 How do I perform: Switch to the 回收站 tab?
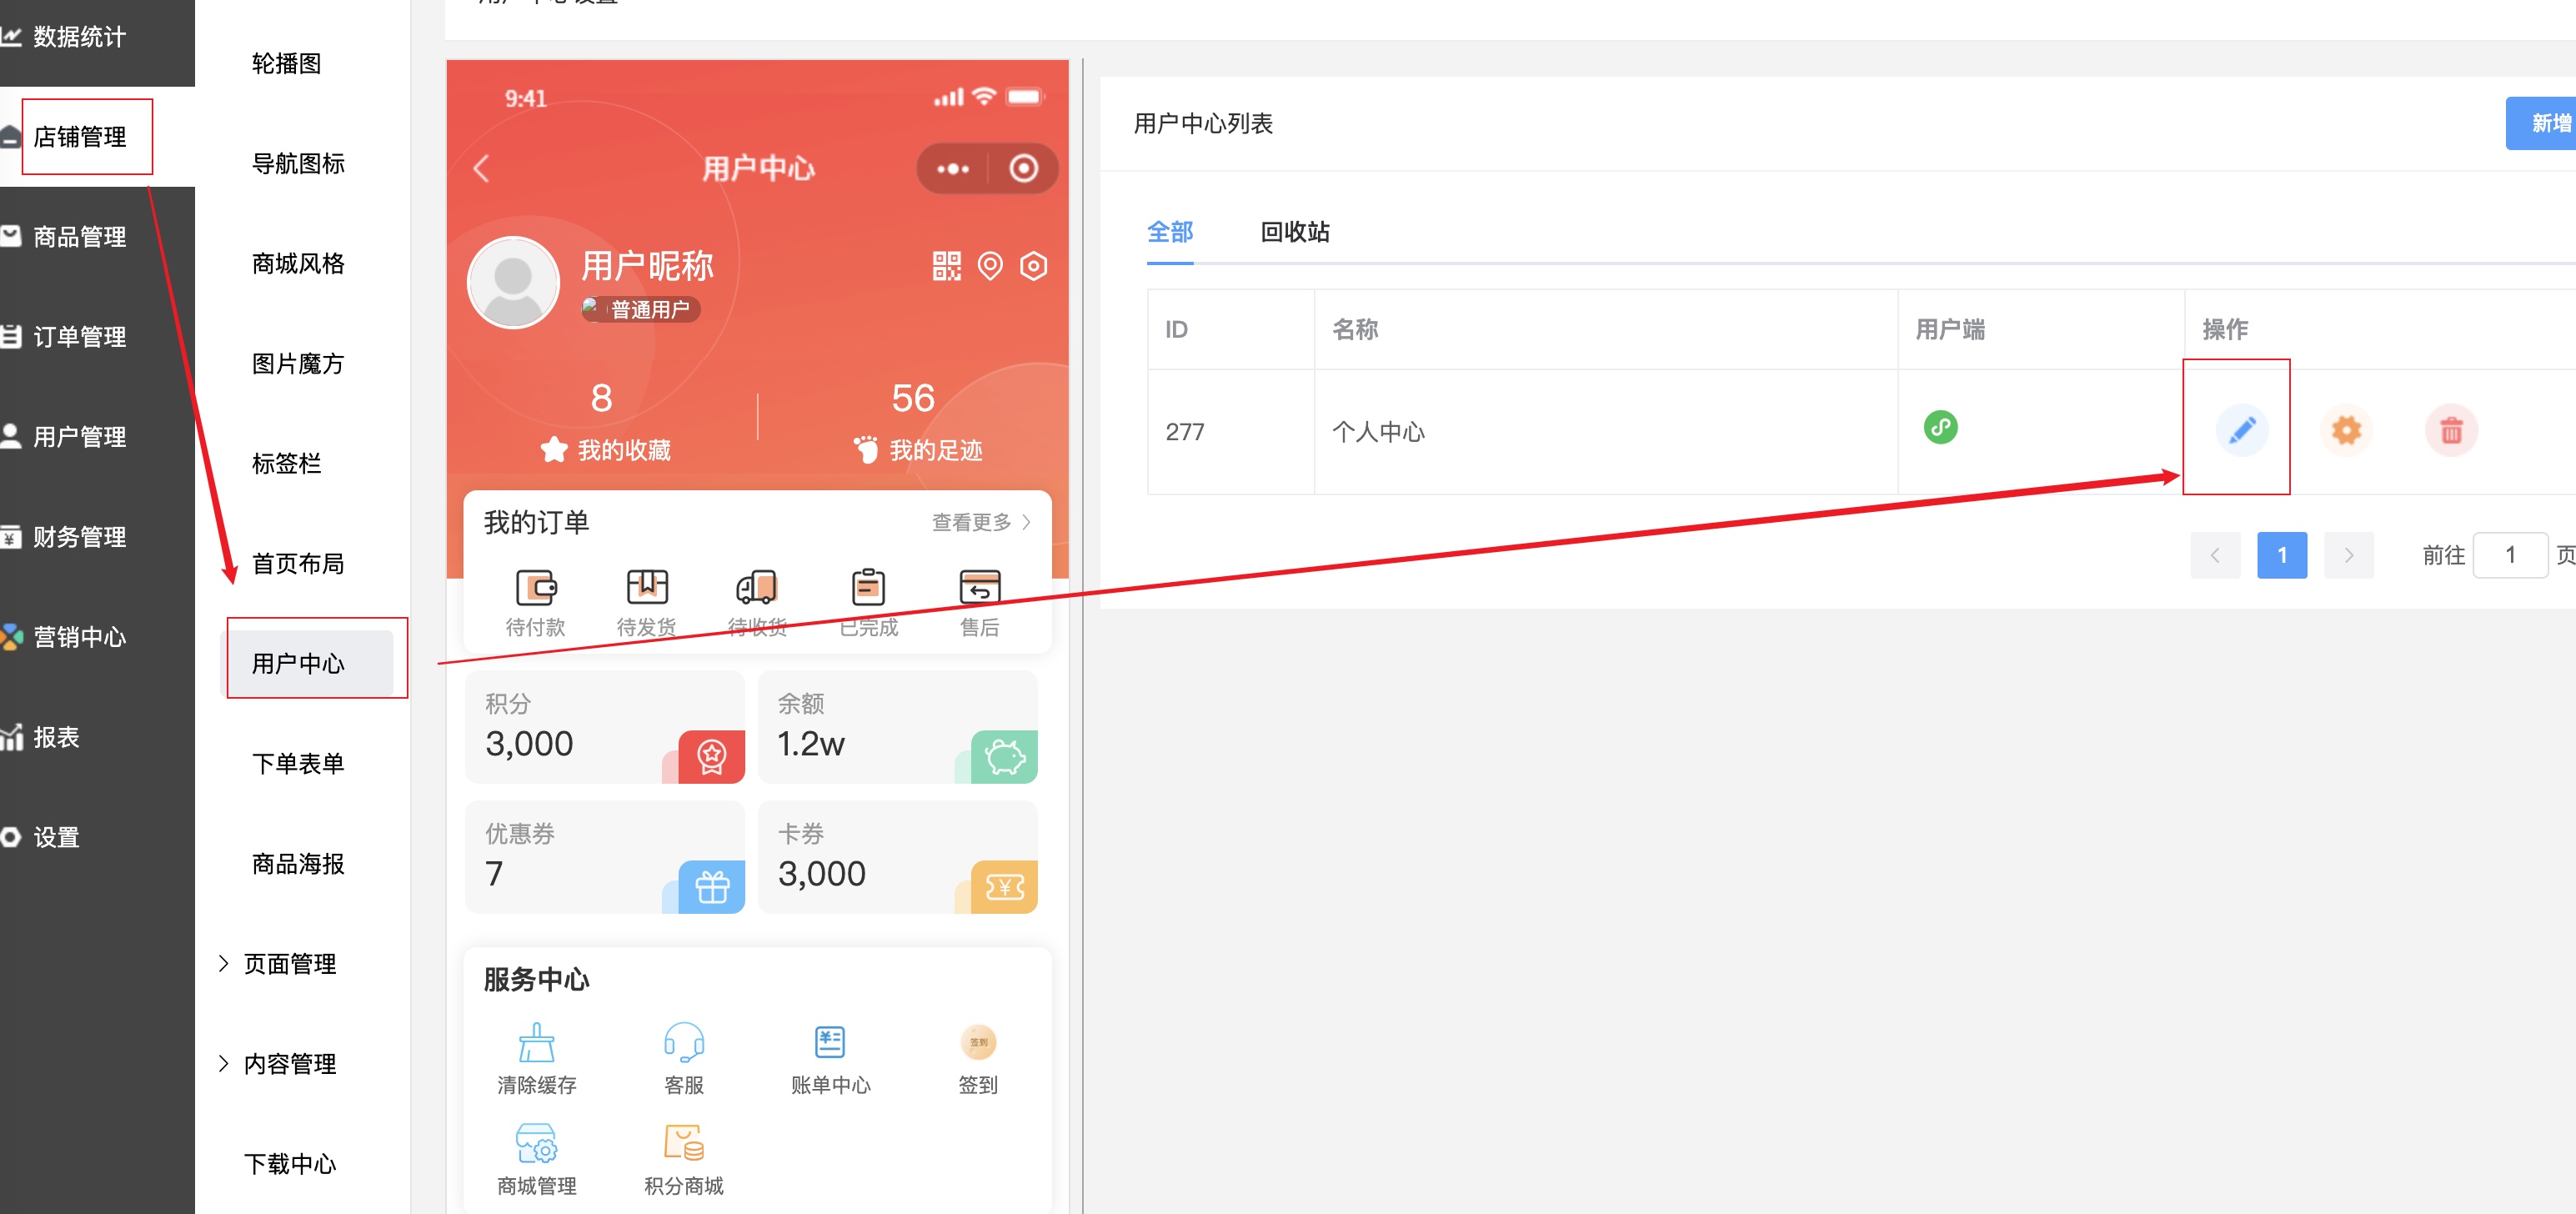pos(1295,232)
